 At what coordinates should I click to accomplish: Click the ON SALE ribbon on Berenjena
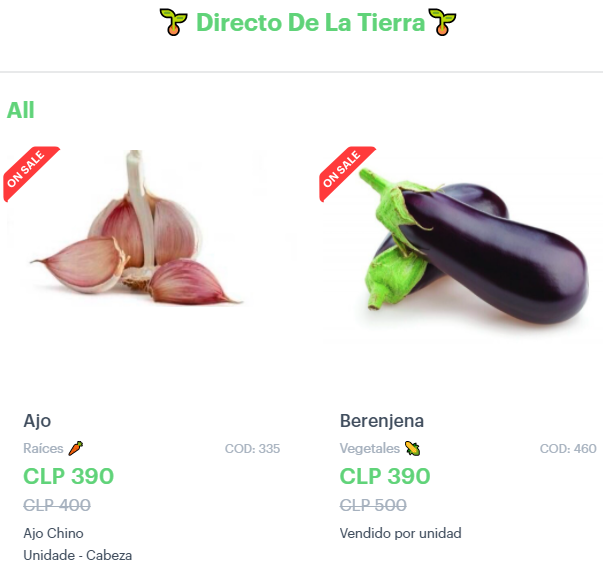(x=346, y=173)
